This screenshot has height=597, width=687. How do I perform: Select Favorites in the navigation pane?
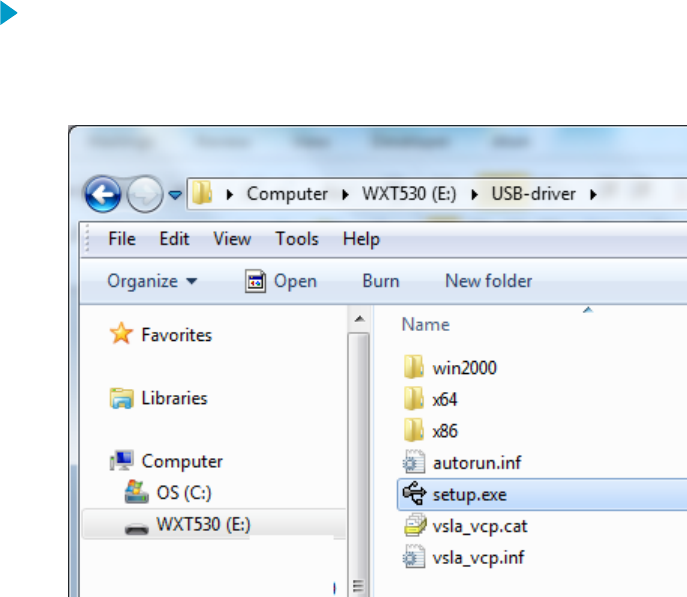coord(177,335)
